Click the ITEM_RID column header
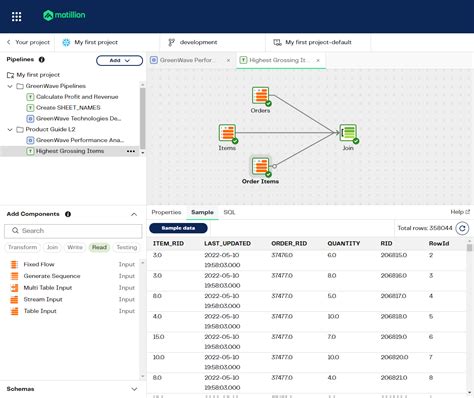This screenshot has width=474, height=398. coord(168,244)
